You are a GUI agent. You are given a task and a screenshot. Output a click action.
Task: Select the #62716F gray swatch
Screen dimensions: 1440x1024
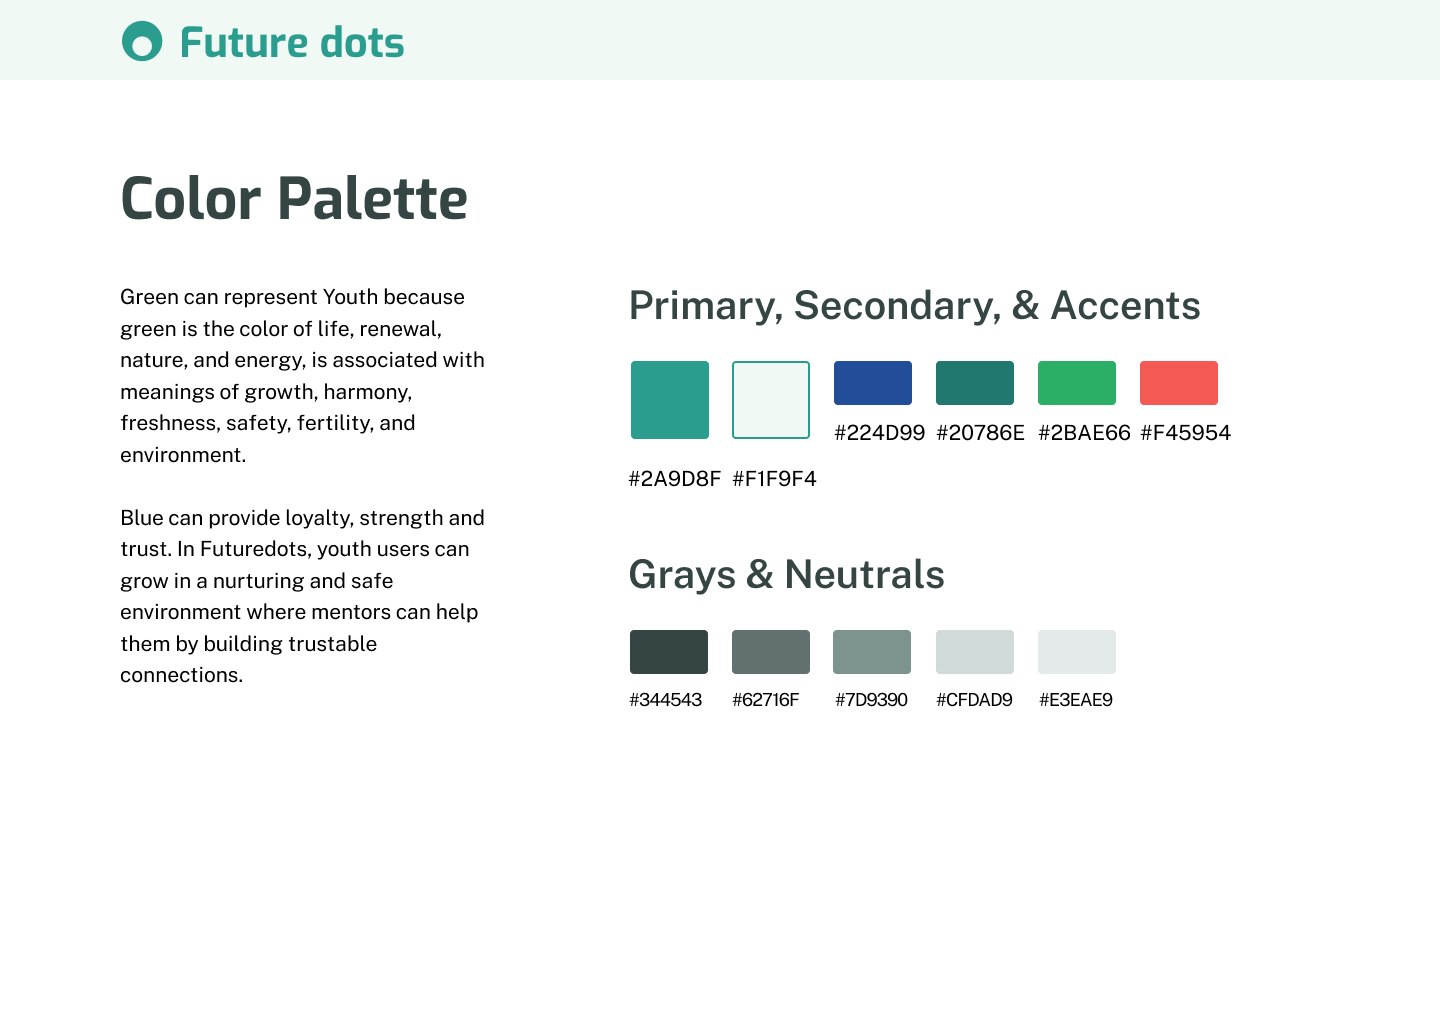(x=771, y=652)
